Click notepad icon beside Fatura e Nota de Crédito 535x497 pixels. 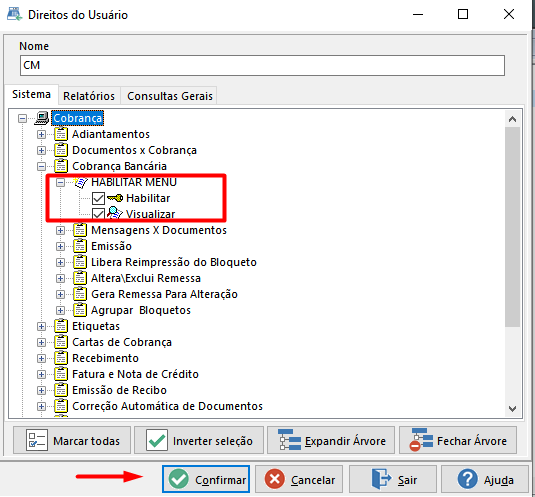tap(61, 375)
